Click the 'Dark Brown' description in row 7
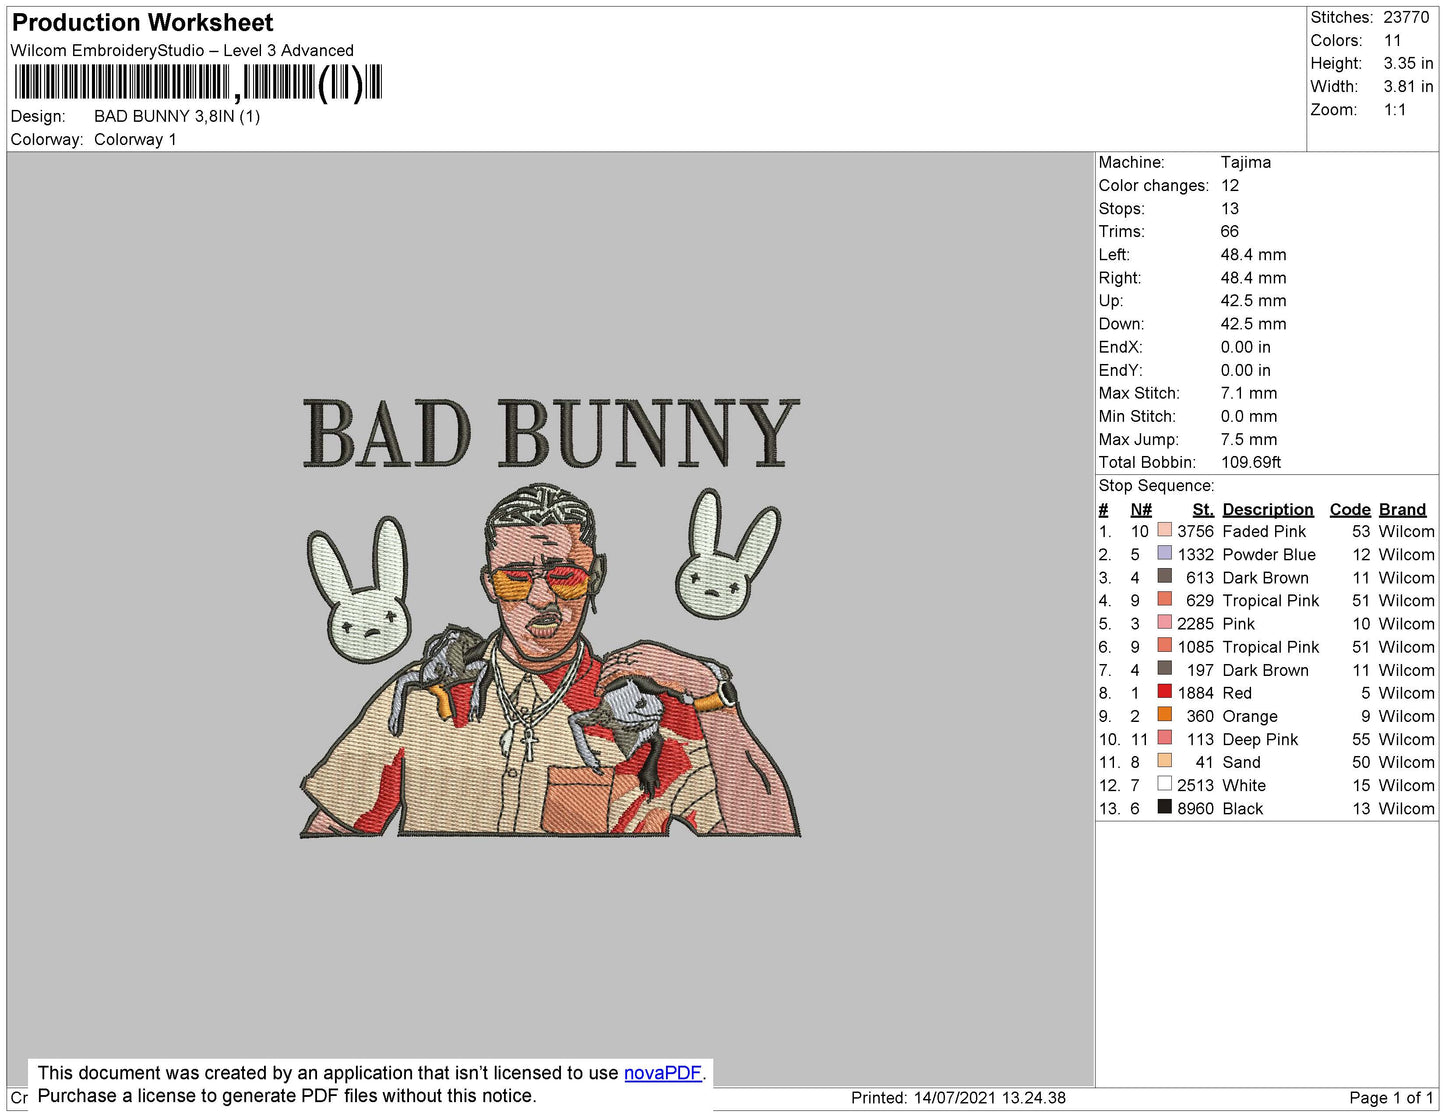The image size is (1445, 1117). tap(1265, 670)
